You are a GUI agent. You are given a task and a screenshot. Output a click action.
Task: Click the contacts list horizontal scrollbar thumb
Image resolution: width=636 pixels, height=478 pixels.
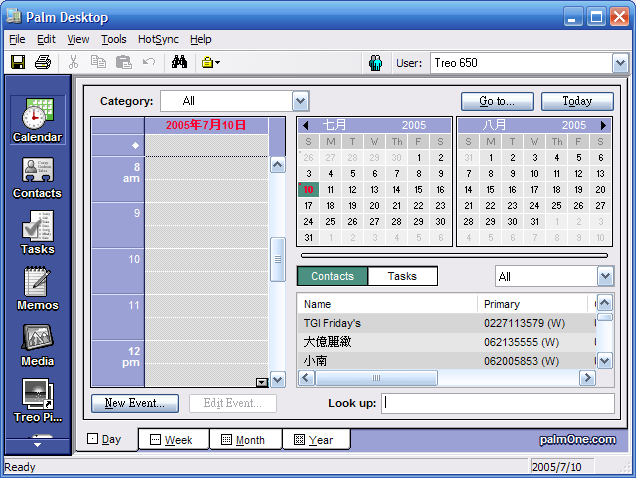tap(376, 378)
